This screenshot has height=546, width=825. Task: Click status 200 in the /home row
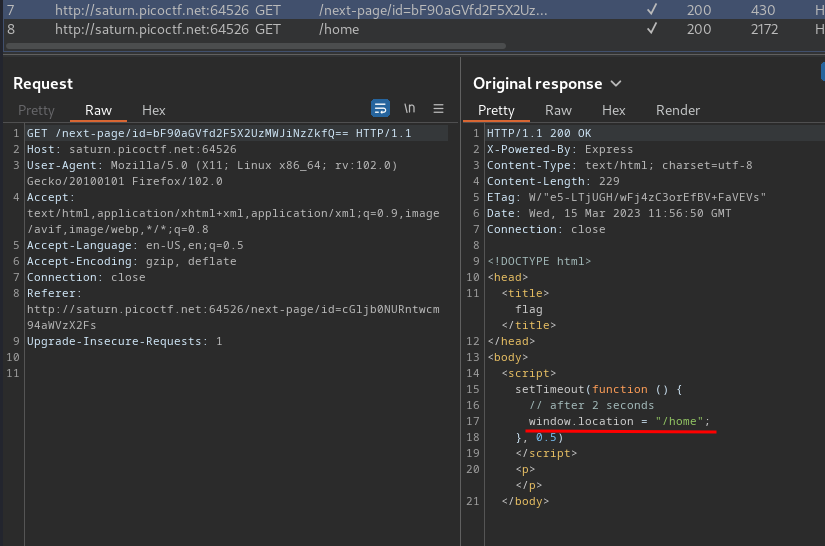(x=699, y=29)
